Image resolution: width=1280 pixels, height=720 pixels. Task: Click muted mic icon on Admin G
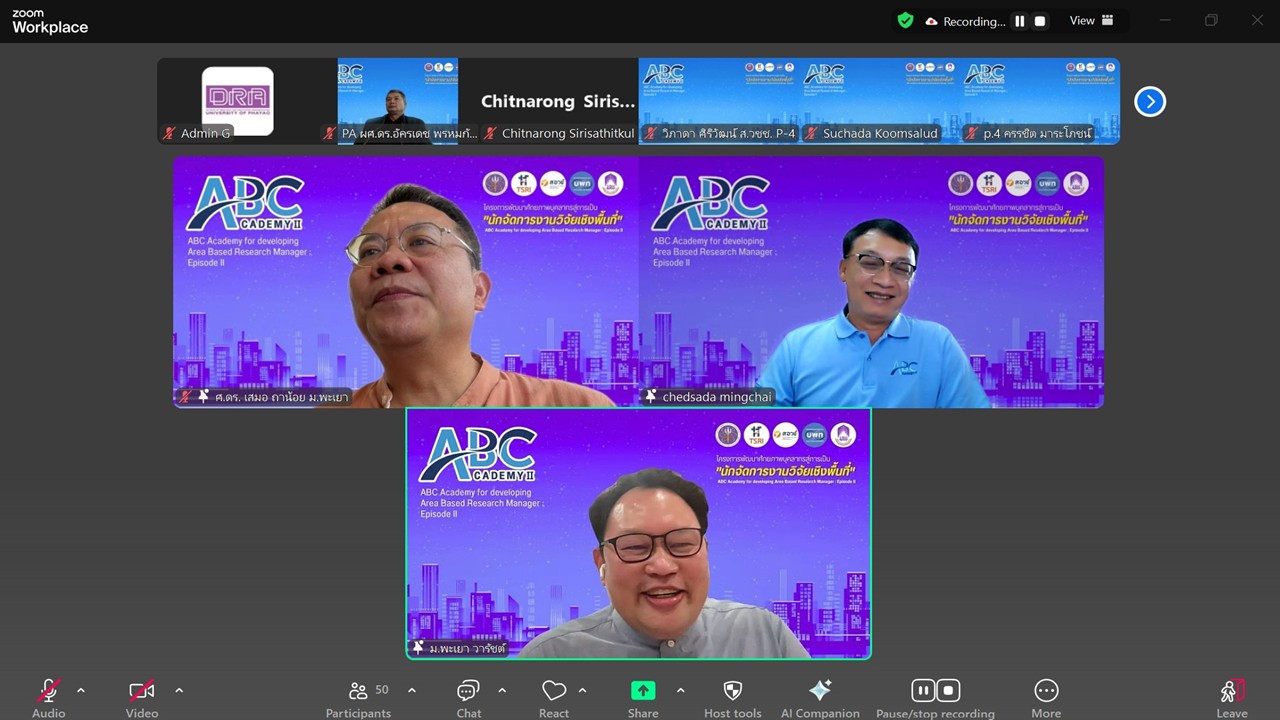pyautogui.click(x=169, y=133)
